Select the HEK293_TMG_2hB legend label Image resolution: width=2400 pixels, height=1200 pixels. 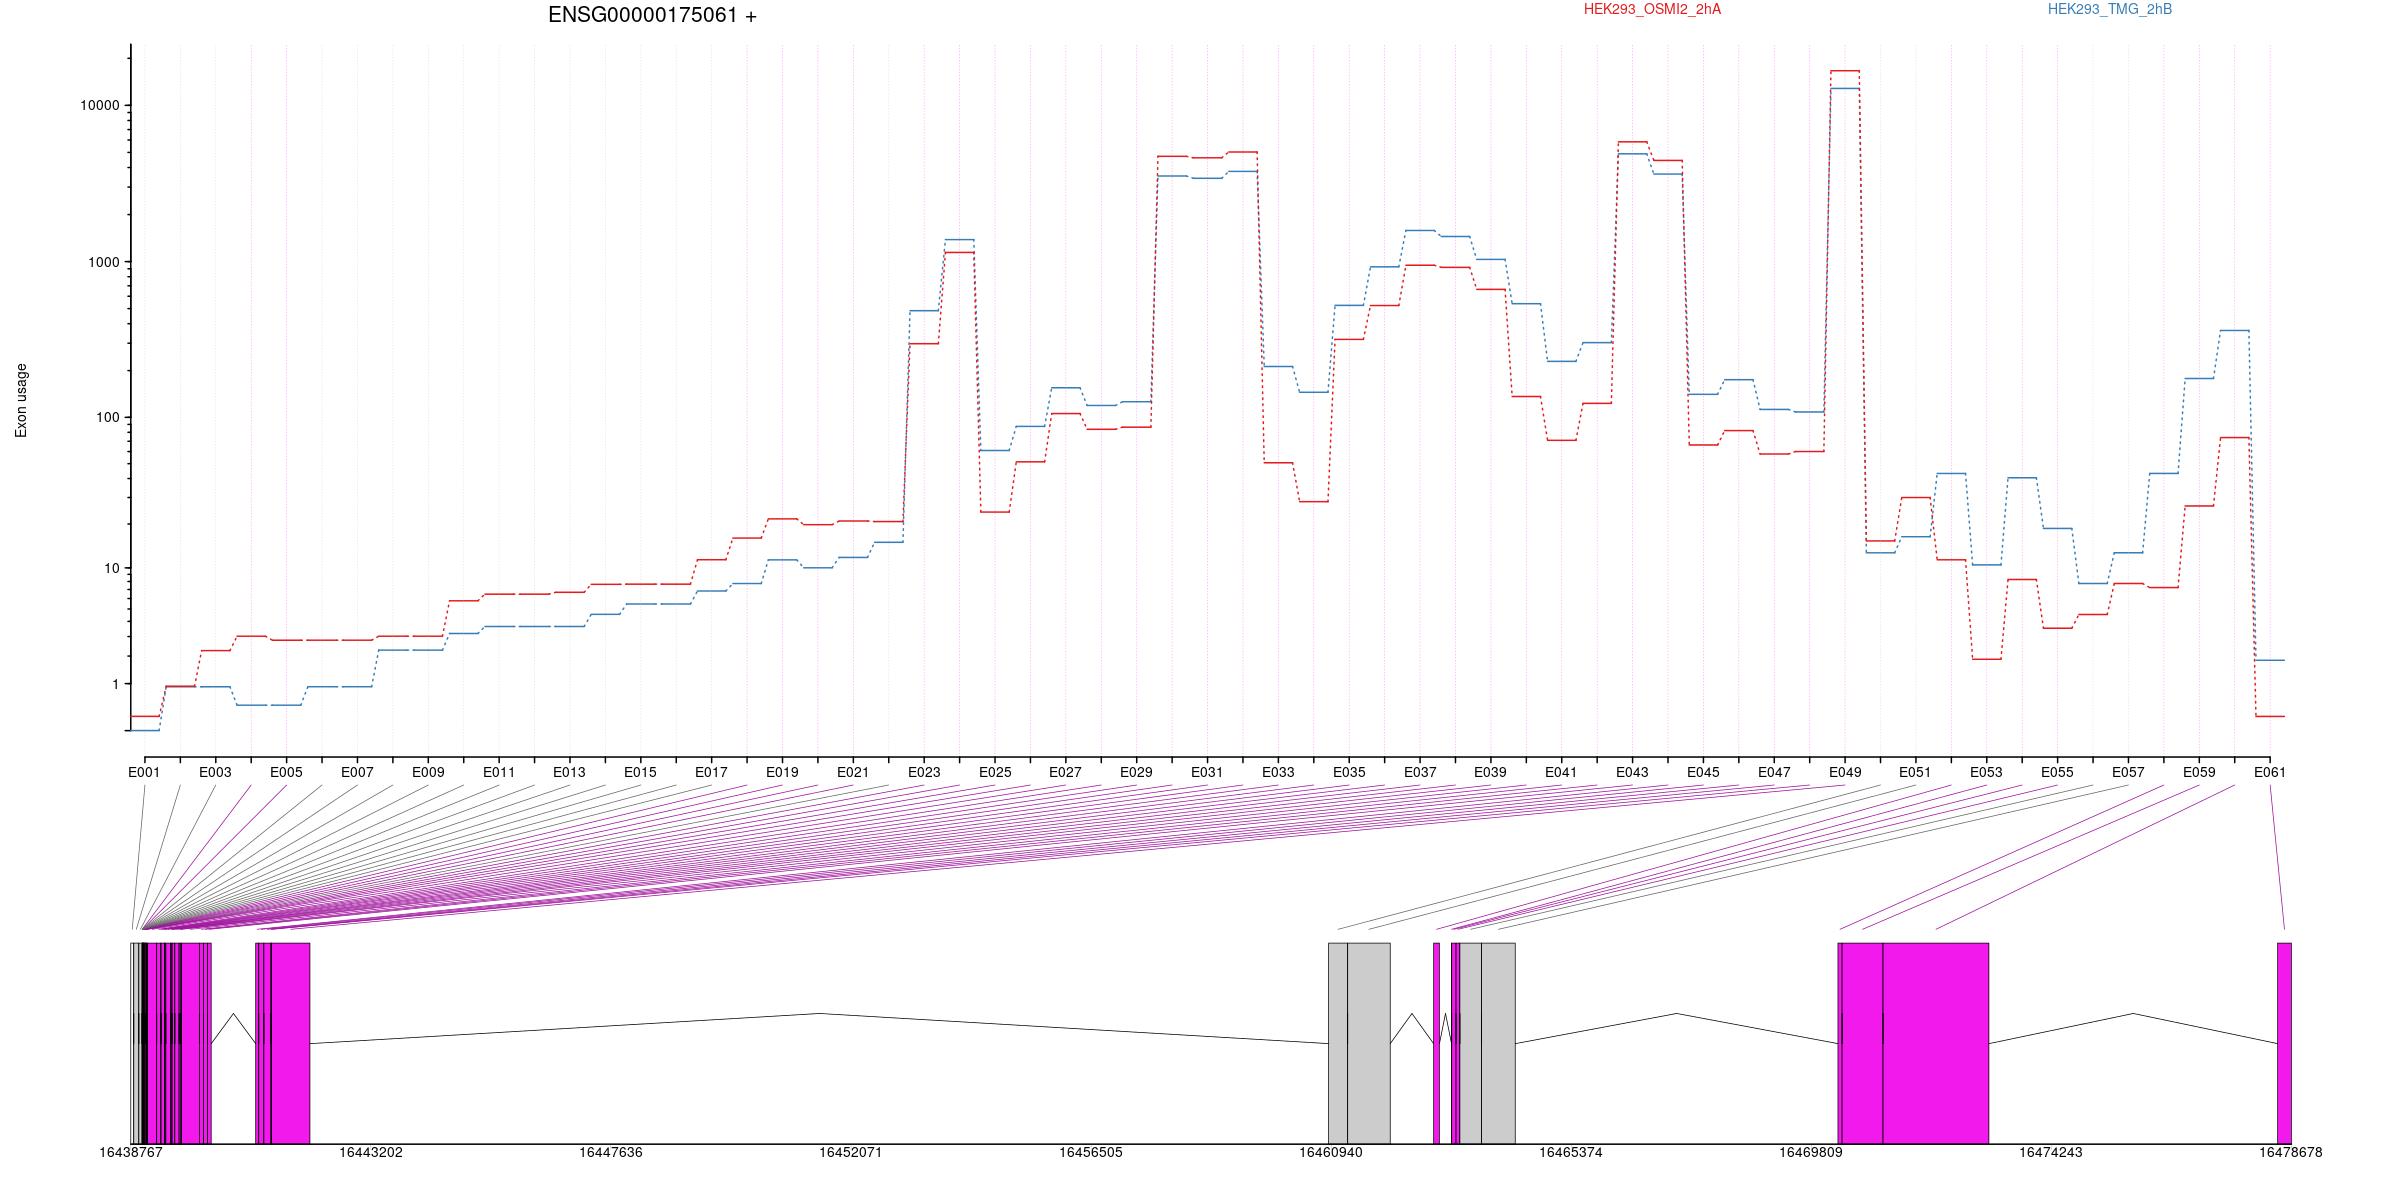(x=2110, y=9)
